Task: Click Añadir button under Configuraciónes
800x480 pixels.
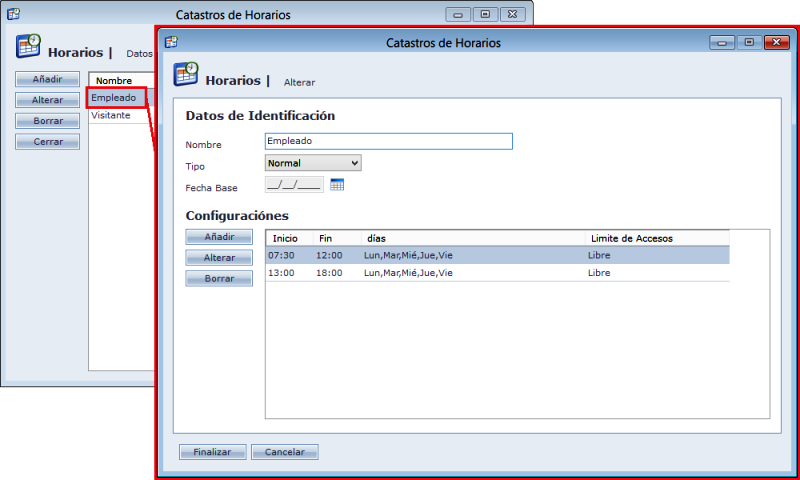Action: pos(219,237)
